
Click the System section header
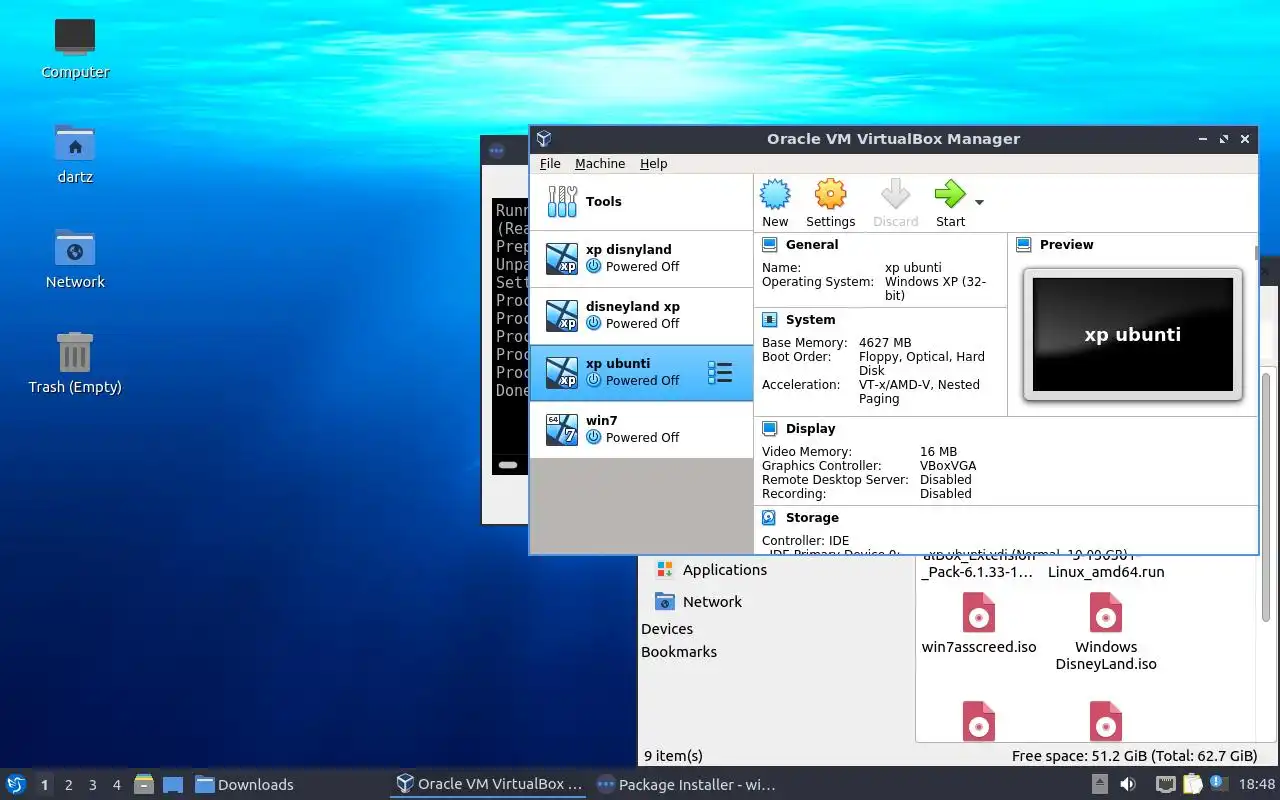810,320
